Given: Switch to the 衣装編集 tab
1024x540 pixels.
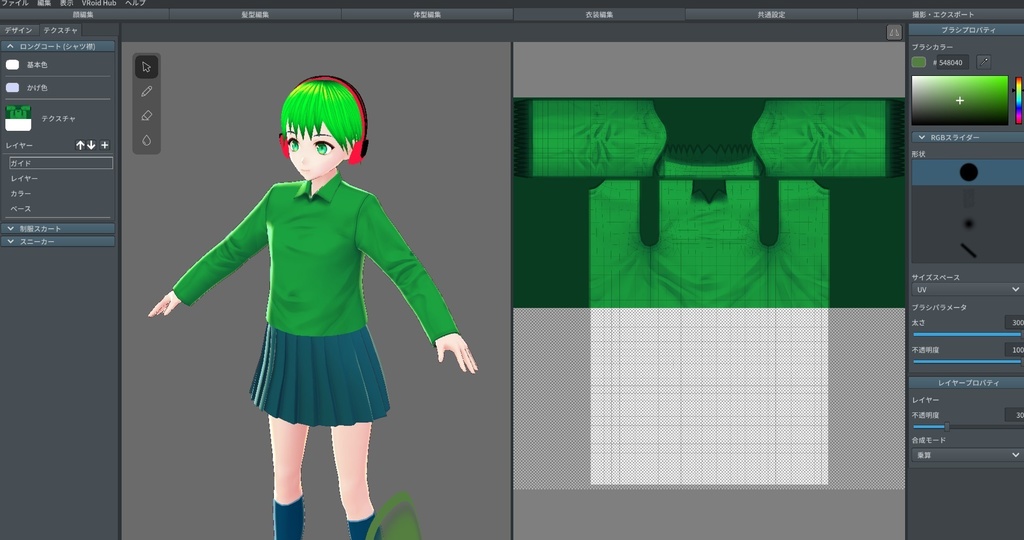Looking at the screenshot, I should (600, 14).
